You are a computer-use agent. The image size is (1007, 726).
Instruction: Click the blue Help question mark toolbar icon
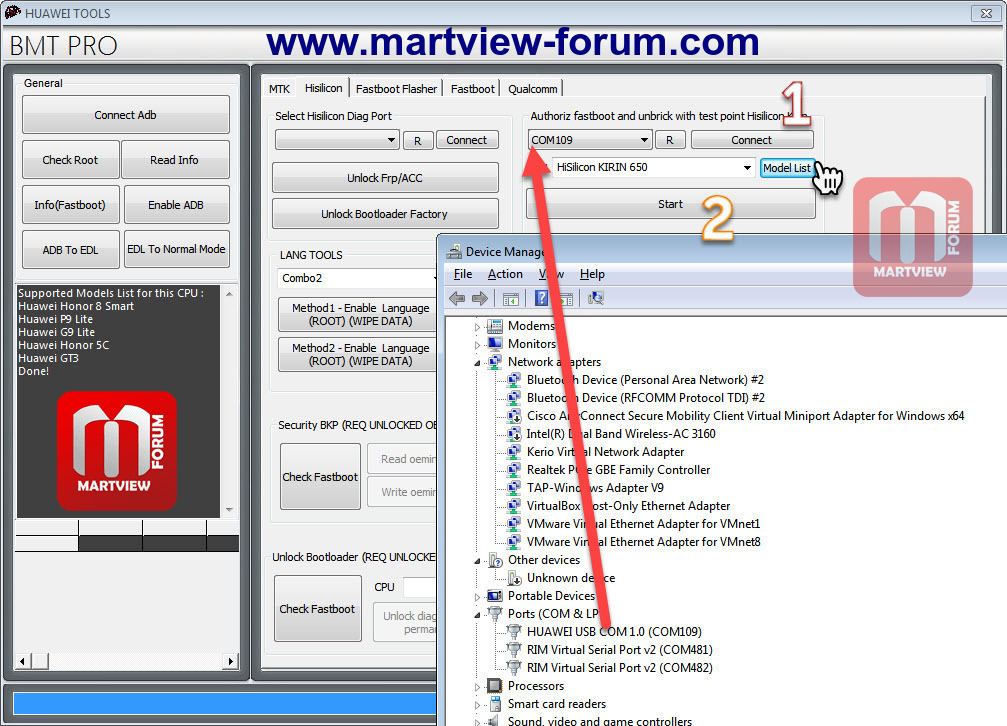pyautogui.click(x=541, y=297)
